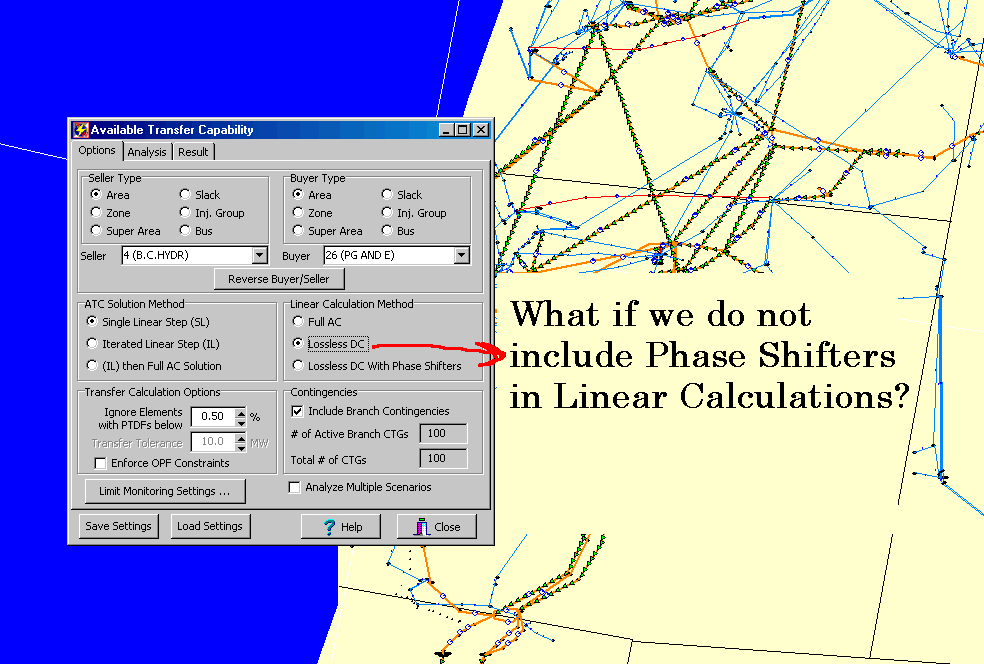Increase the Ignore Elements PTDF value
The height and width of the screenshot is (664, 984).
pyautogui.click(x=240, y=411)
